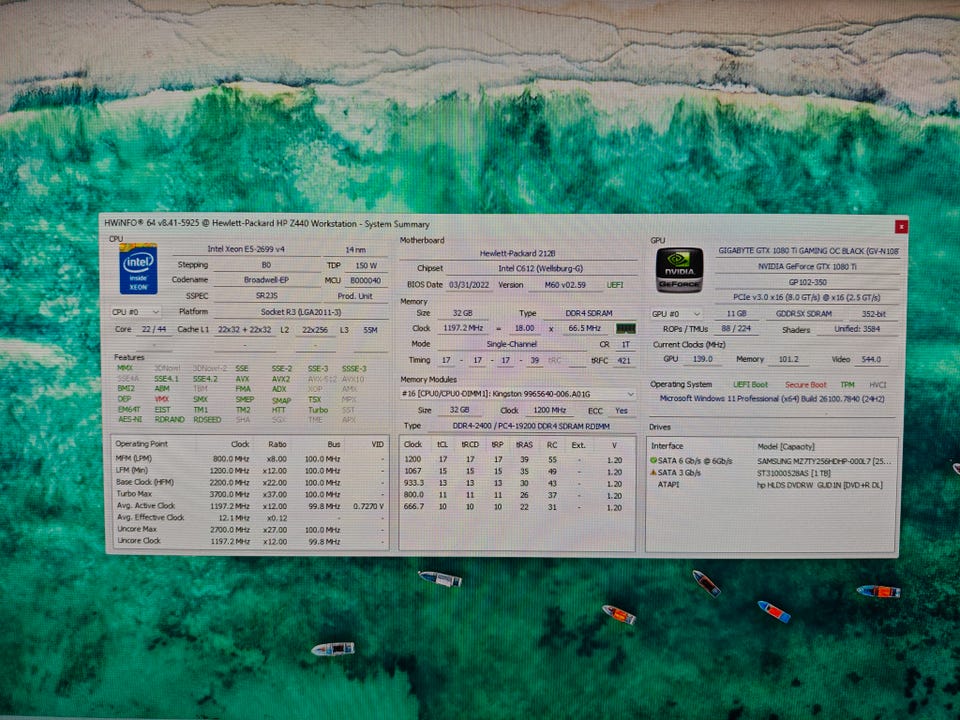
Task: Click the UEFI label beside BIOS version
Action: coord(615,285)
